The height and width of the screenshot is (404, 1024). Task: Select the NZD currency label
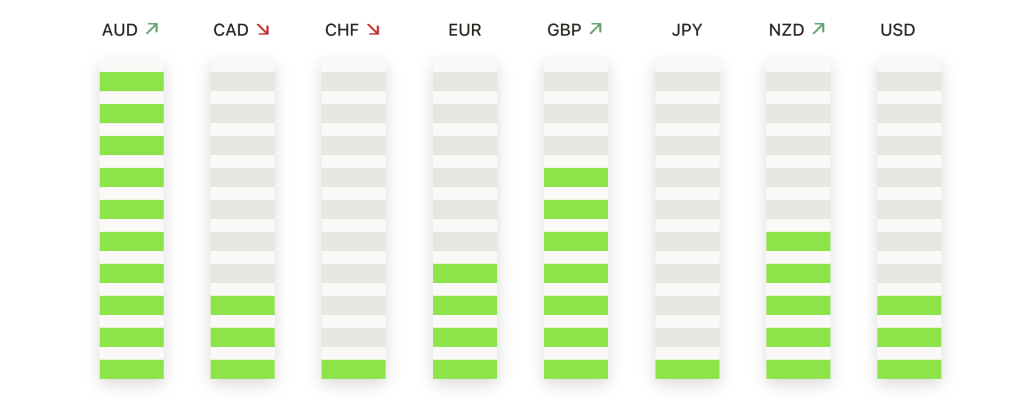pyautogui.click(x=787, y=30)
